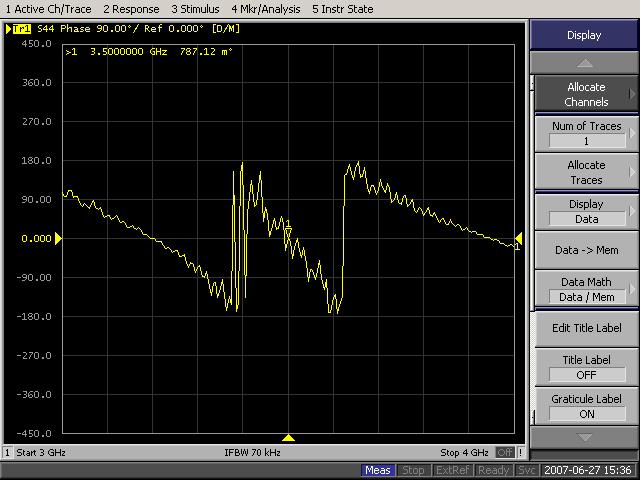Open the Instr State menu

pos(342,9)
